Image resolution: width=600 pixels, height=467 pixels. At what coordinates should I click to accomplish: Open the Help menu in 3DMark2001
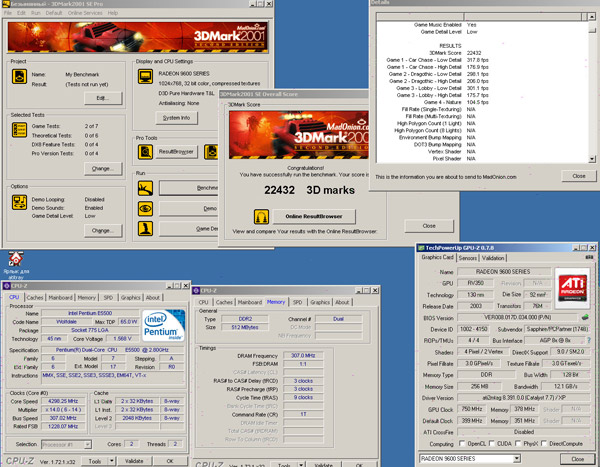[x=112, y=13]
